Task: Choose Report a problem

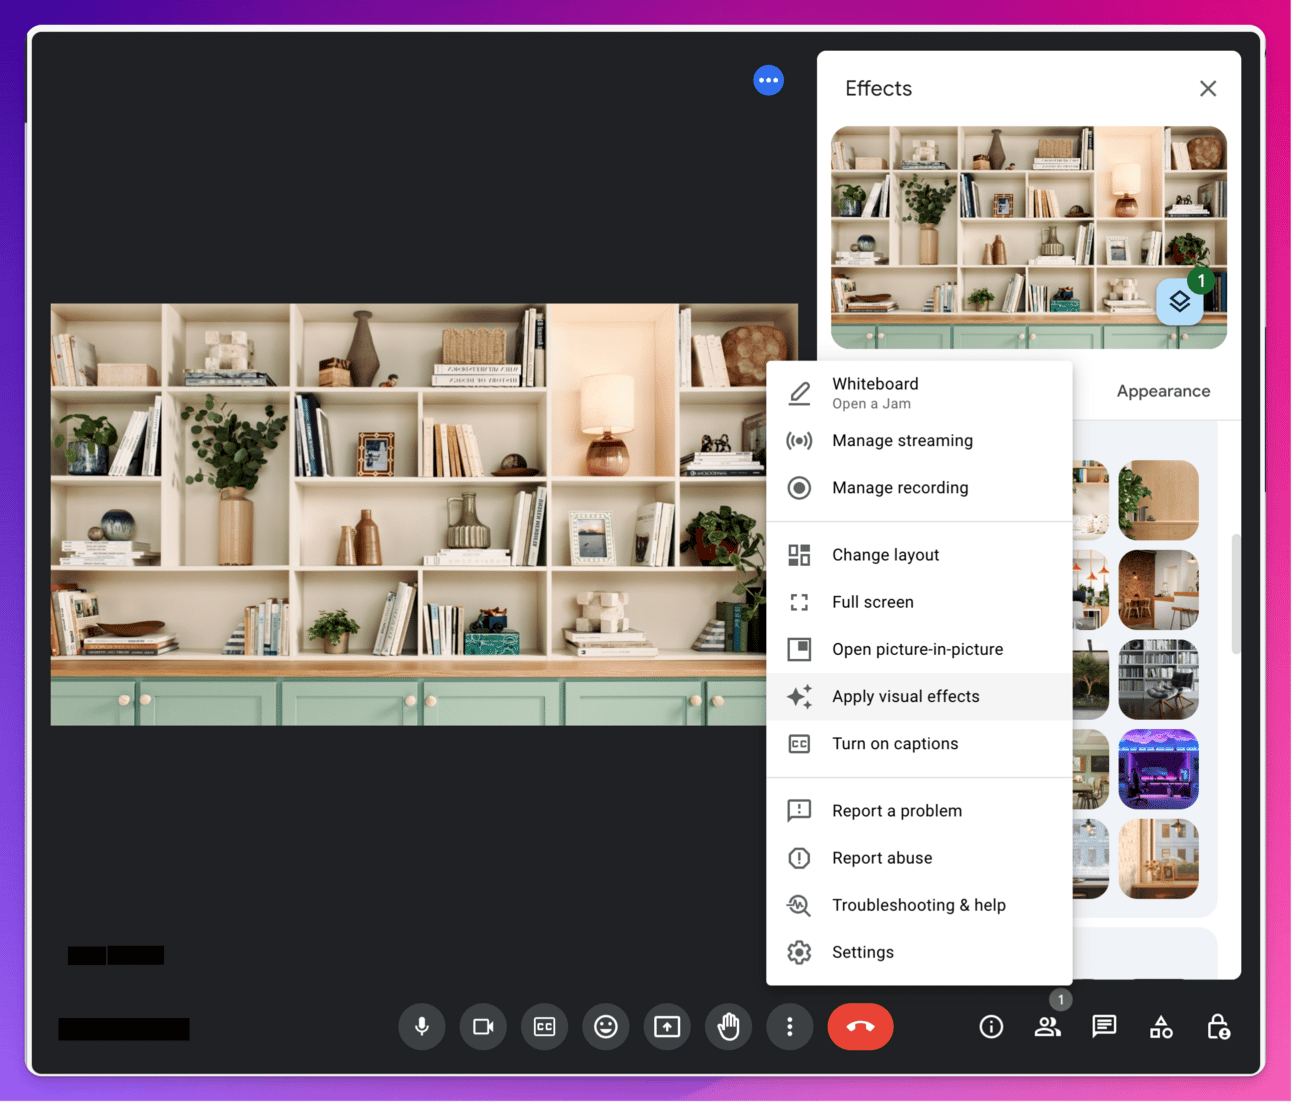Action: tap(919, 811)
